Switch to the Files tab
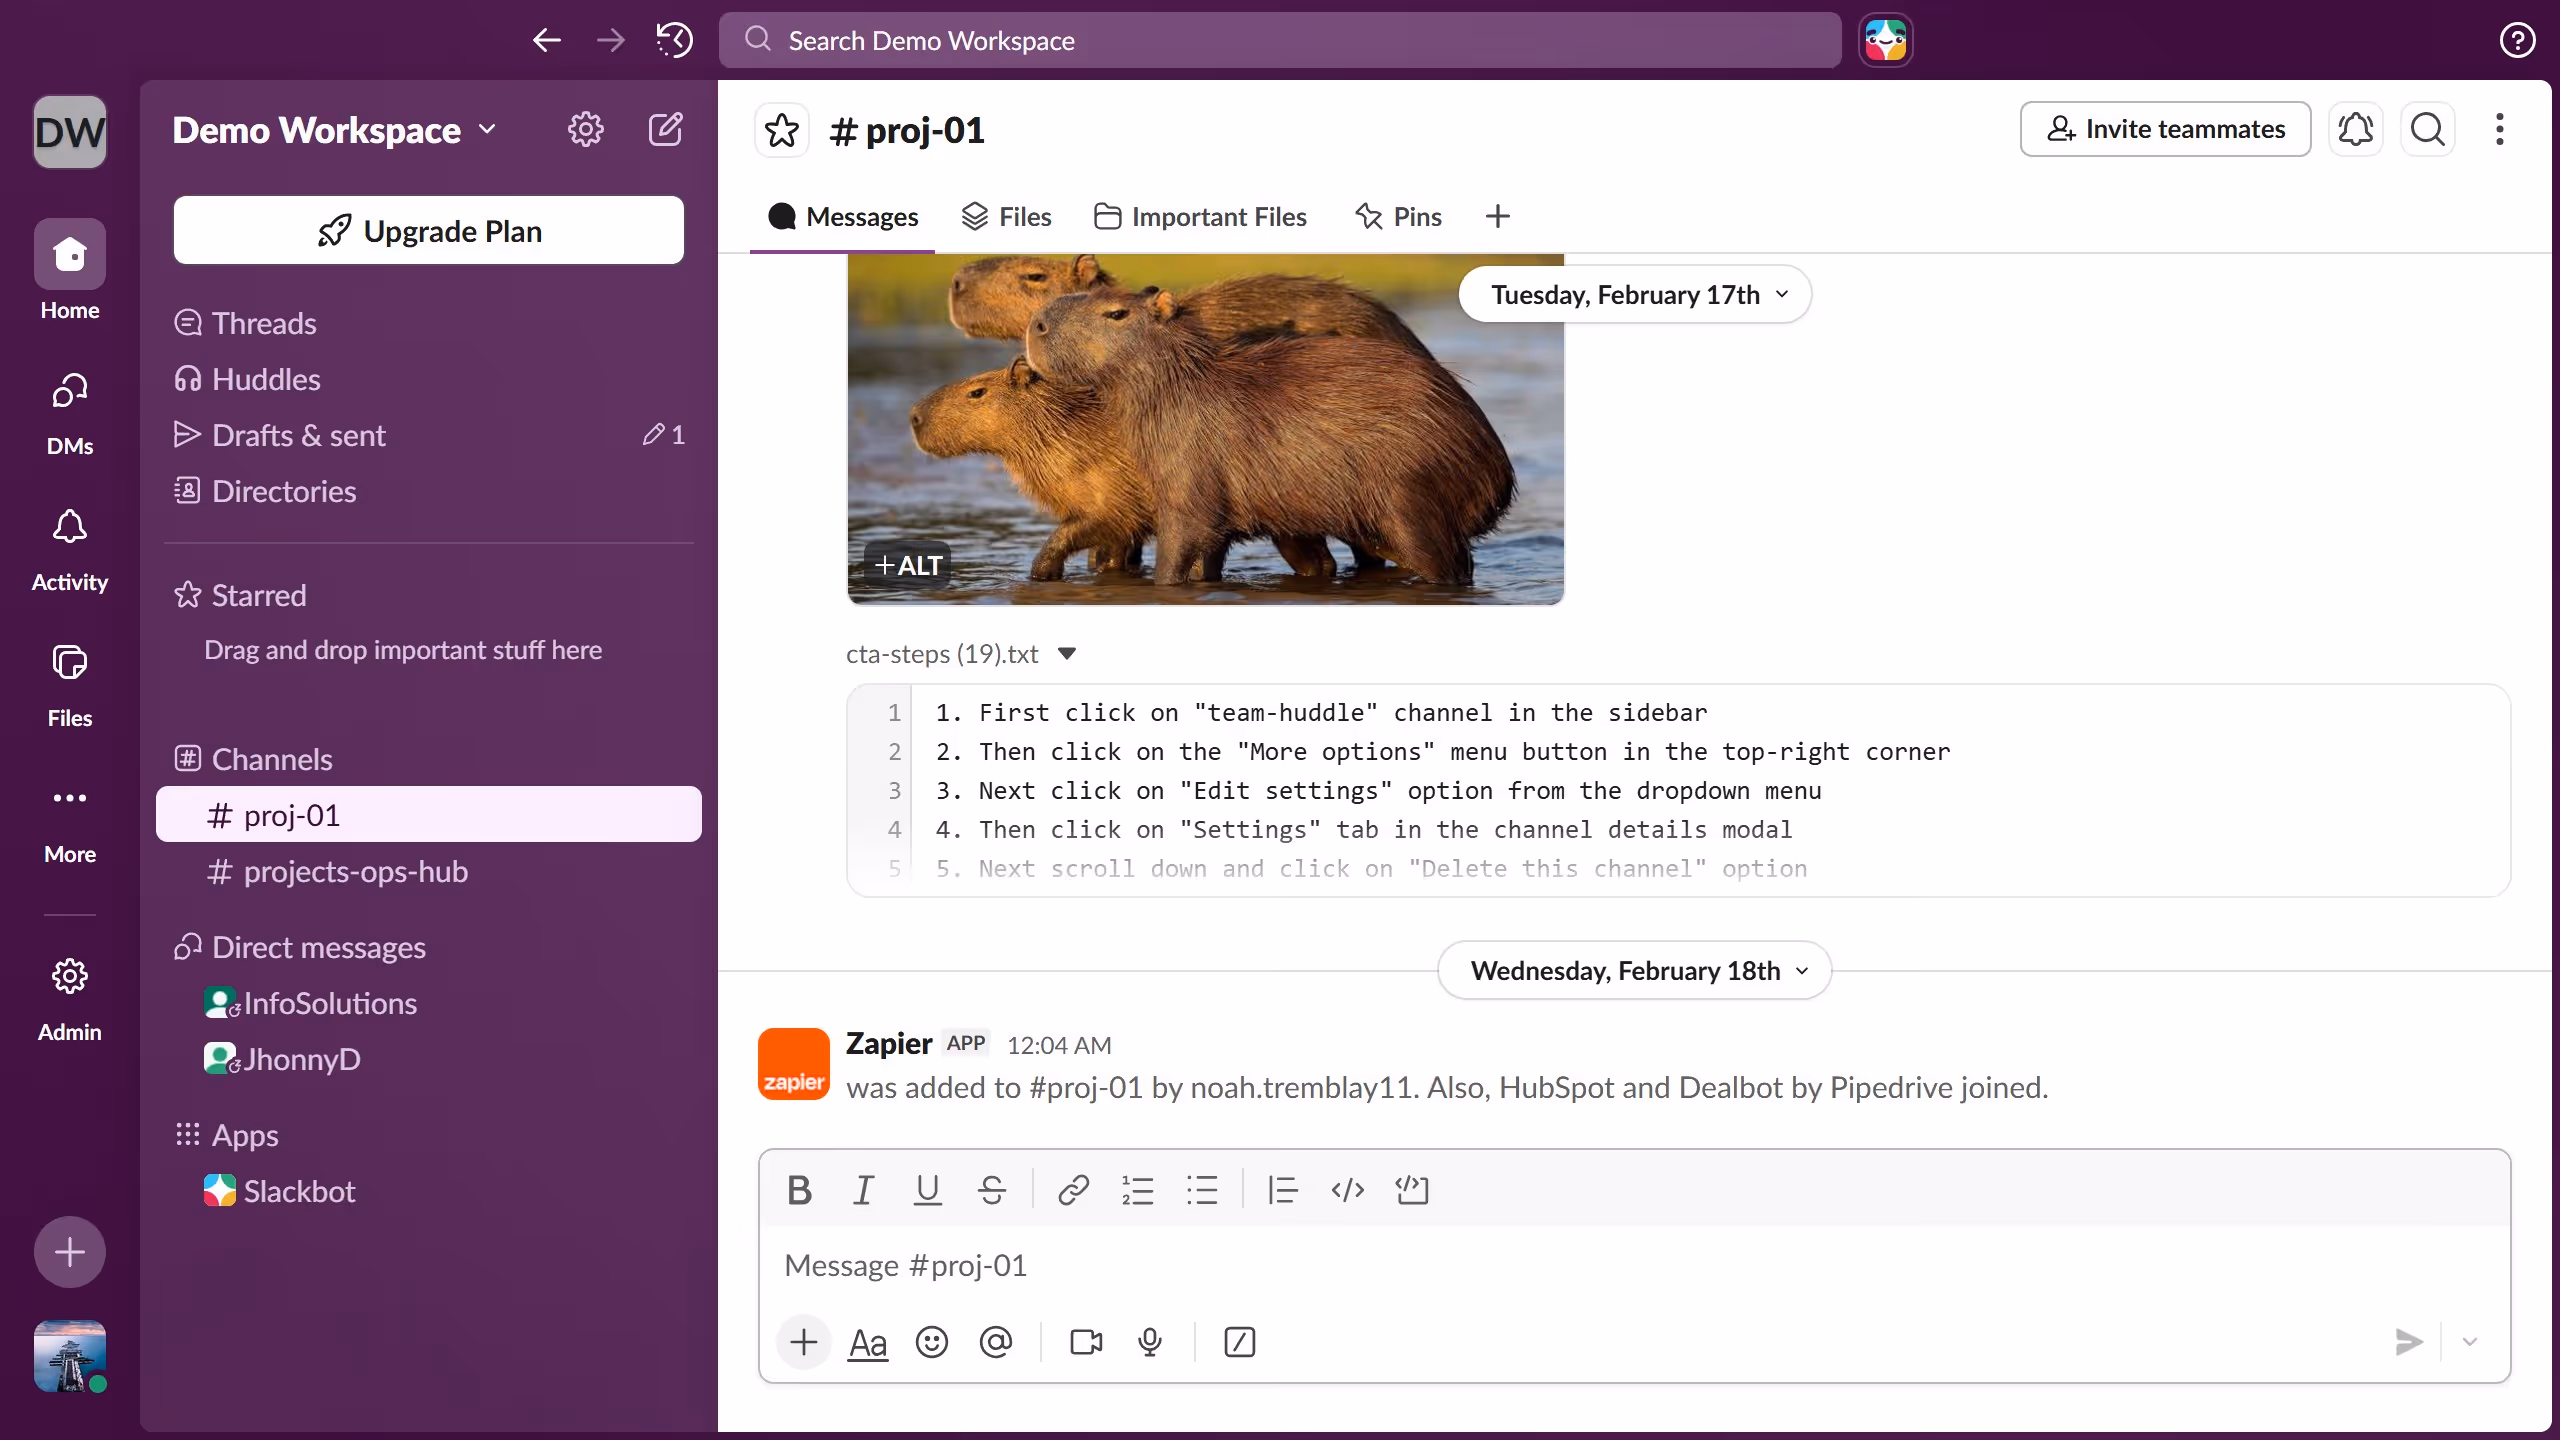 (1006, 217)
